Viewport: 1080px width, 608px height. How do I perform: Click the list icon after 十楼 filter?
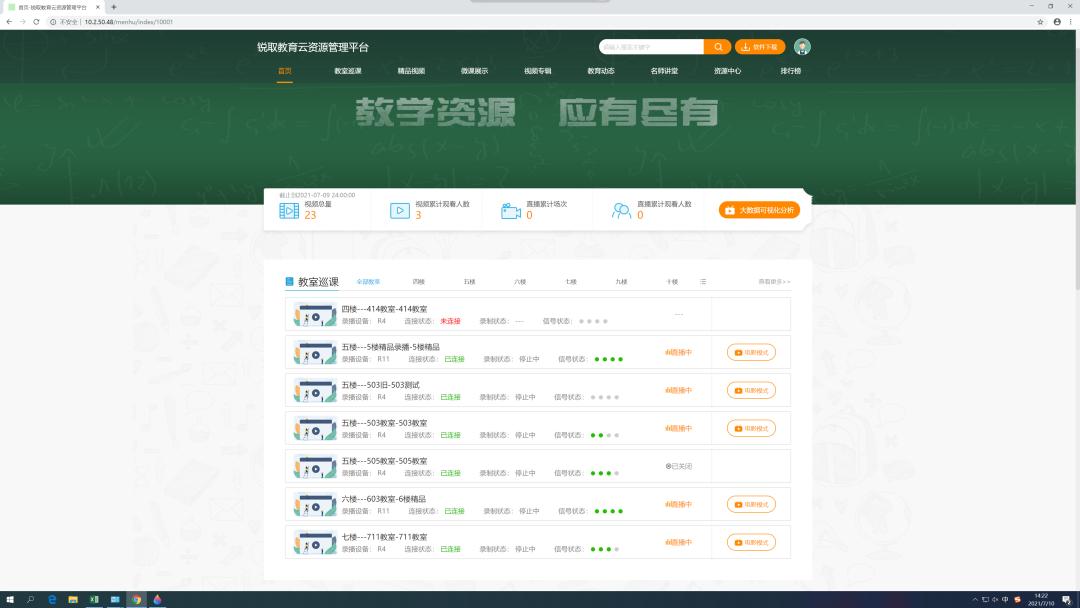point(703,282)
